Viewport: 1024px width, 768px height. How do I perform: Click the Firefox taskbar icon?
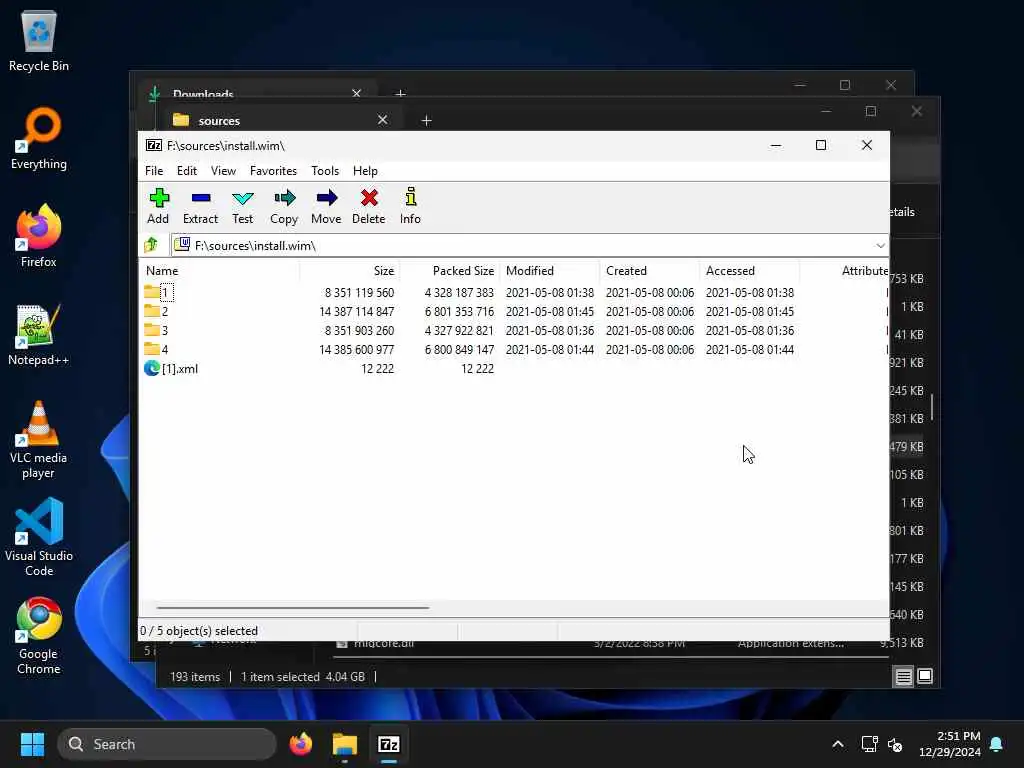pos(301,744)
